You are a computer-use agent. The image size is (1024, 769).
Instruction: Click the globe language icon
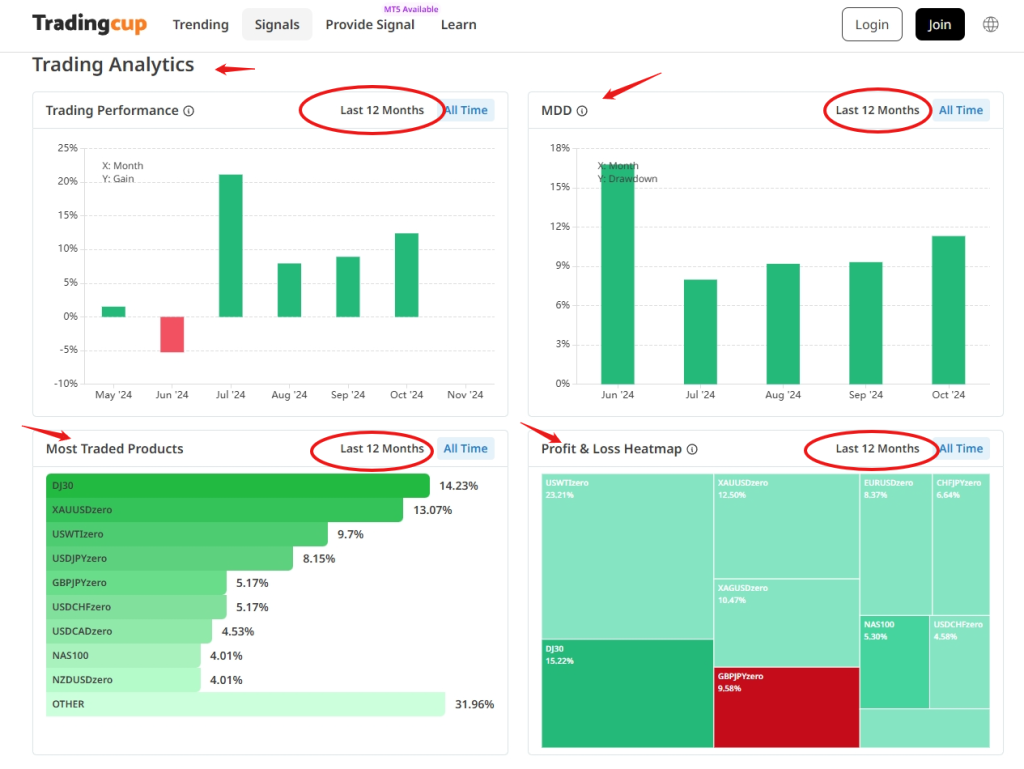point(990,25)
